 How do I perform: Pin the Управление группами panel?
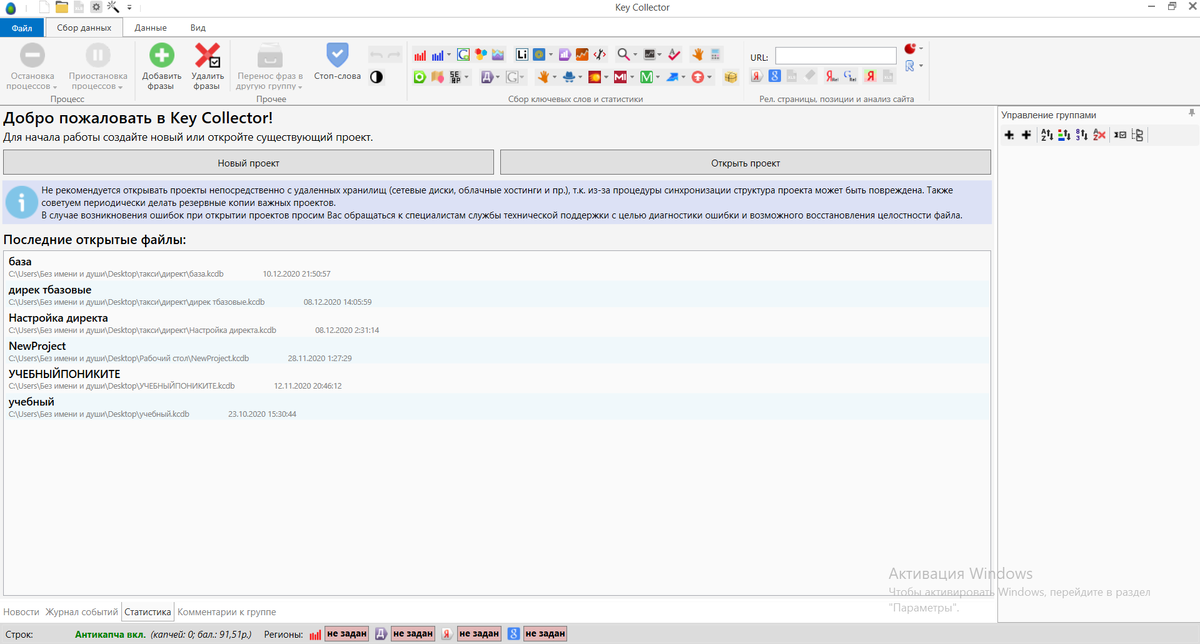(x=1191, y=114)
